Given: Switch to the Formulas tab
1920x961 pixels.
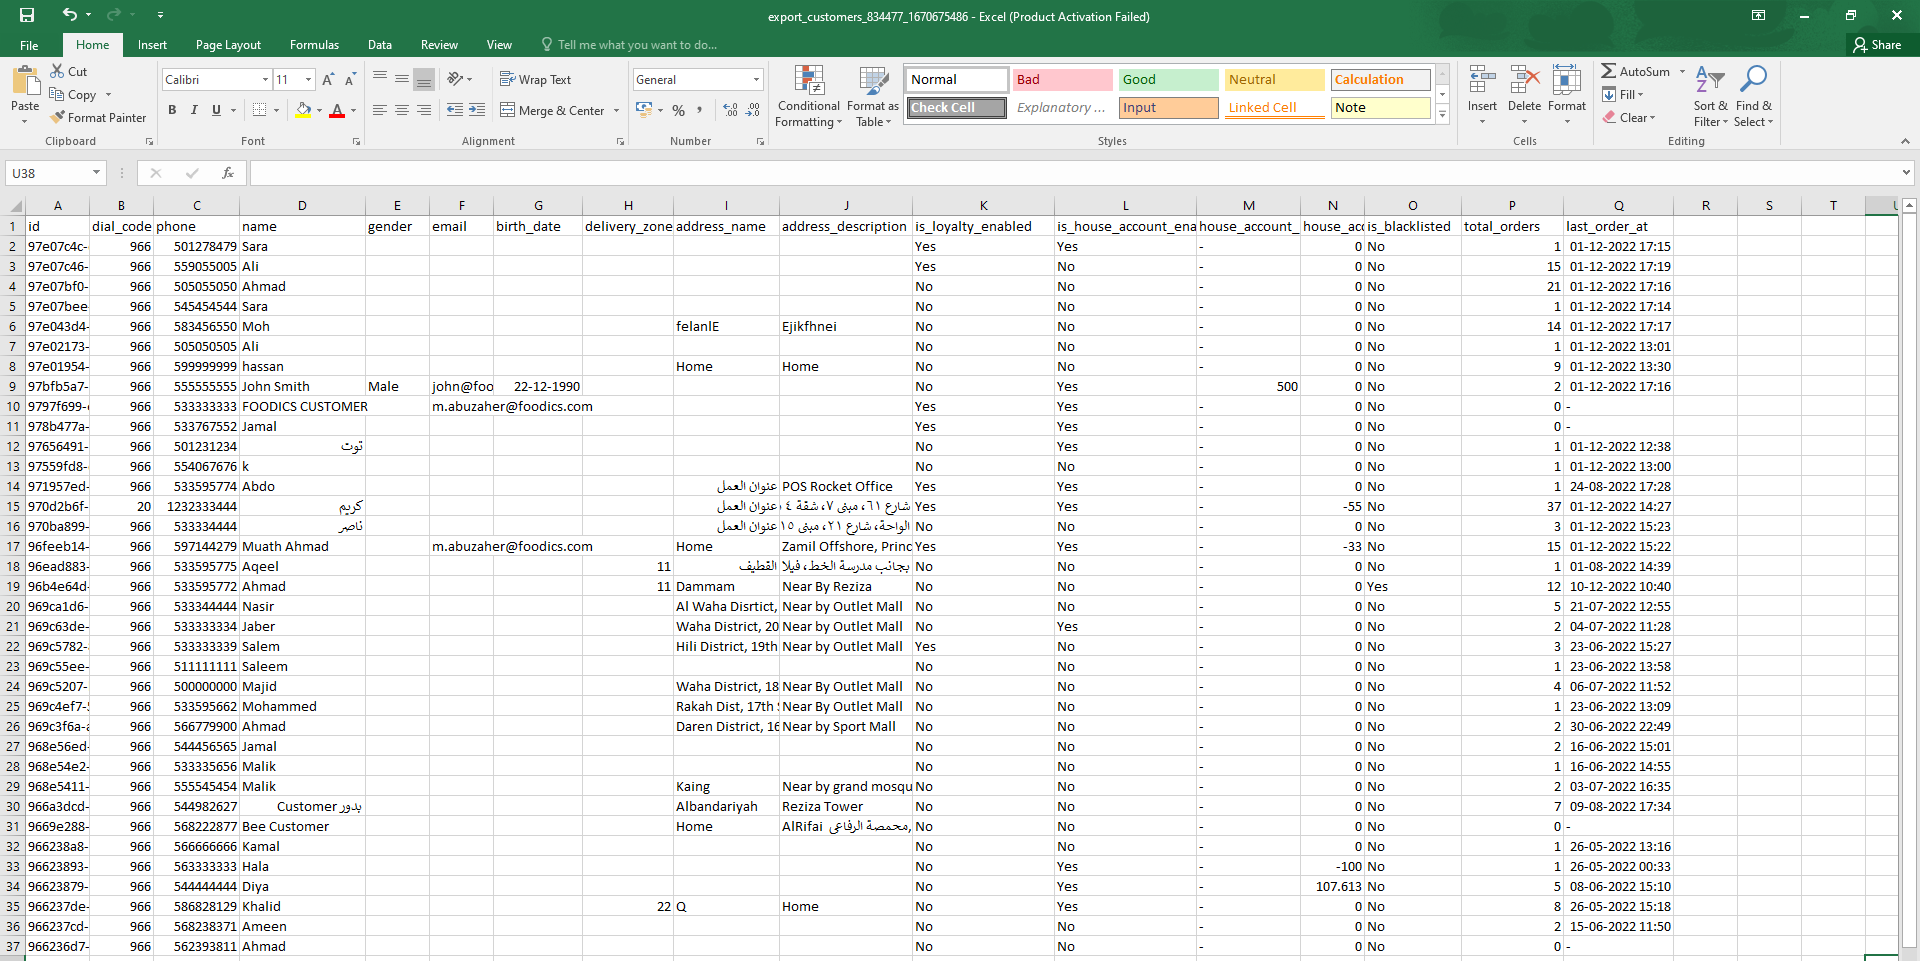Looking at the screenshot, I should (x=314, y=45).
